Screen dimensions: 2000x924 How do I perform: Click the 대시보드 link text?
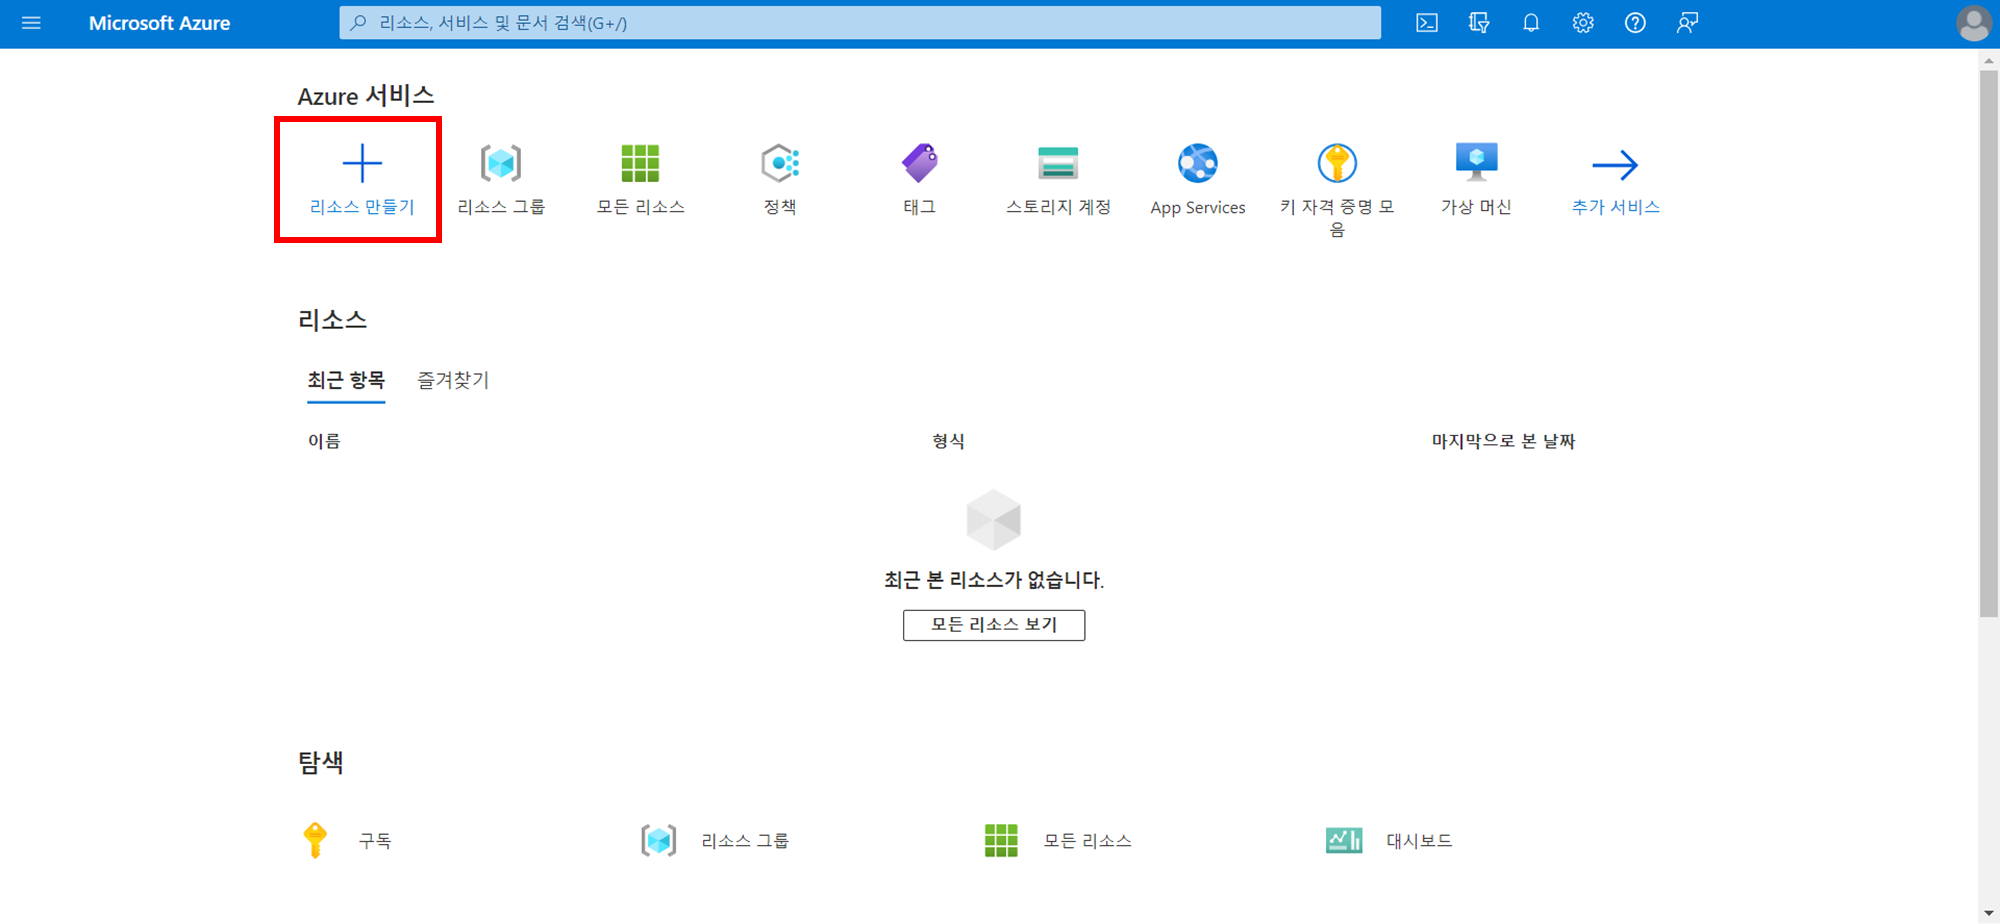point(1419,841)
